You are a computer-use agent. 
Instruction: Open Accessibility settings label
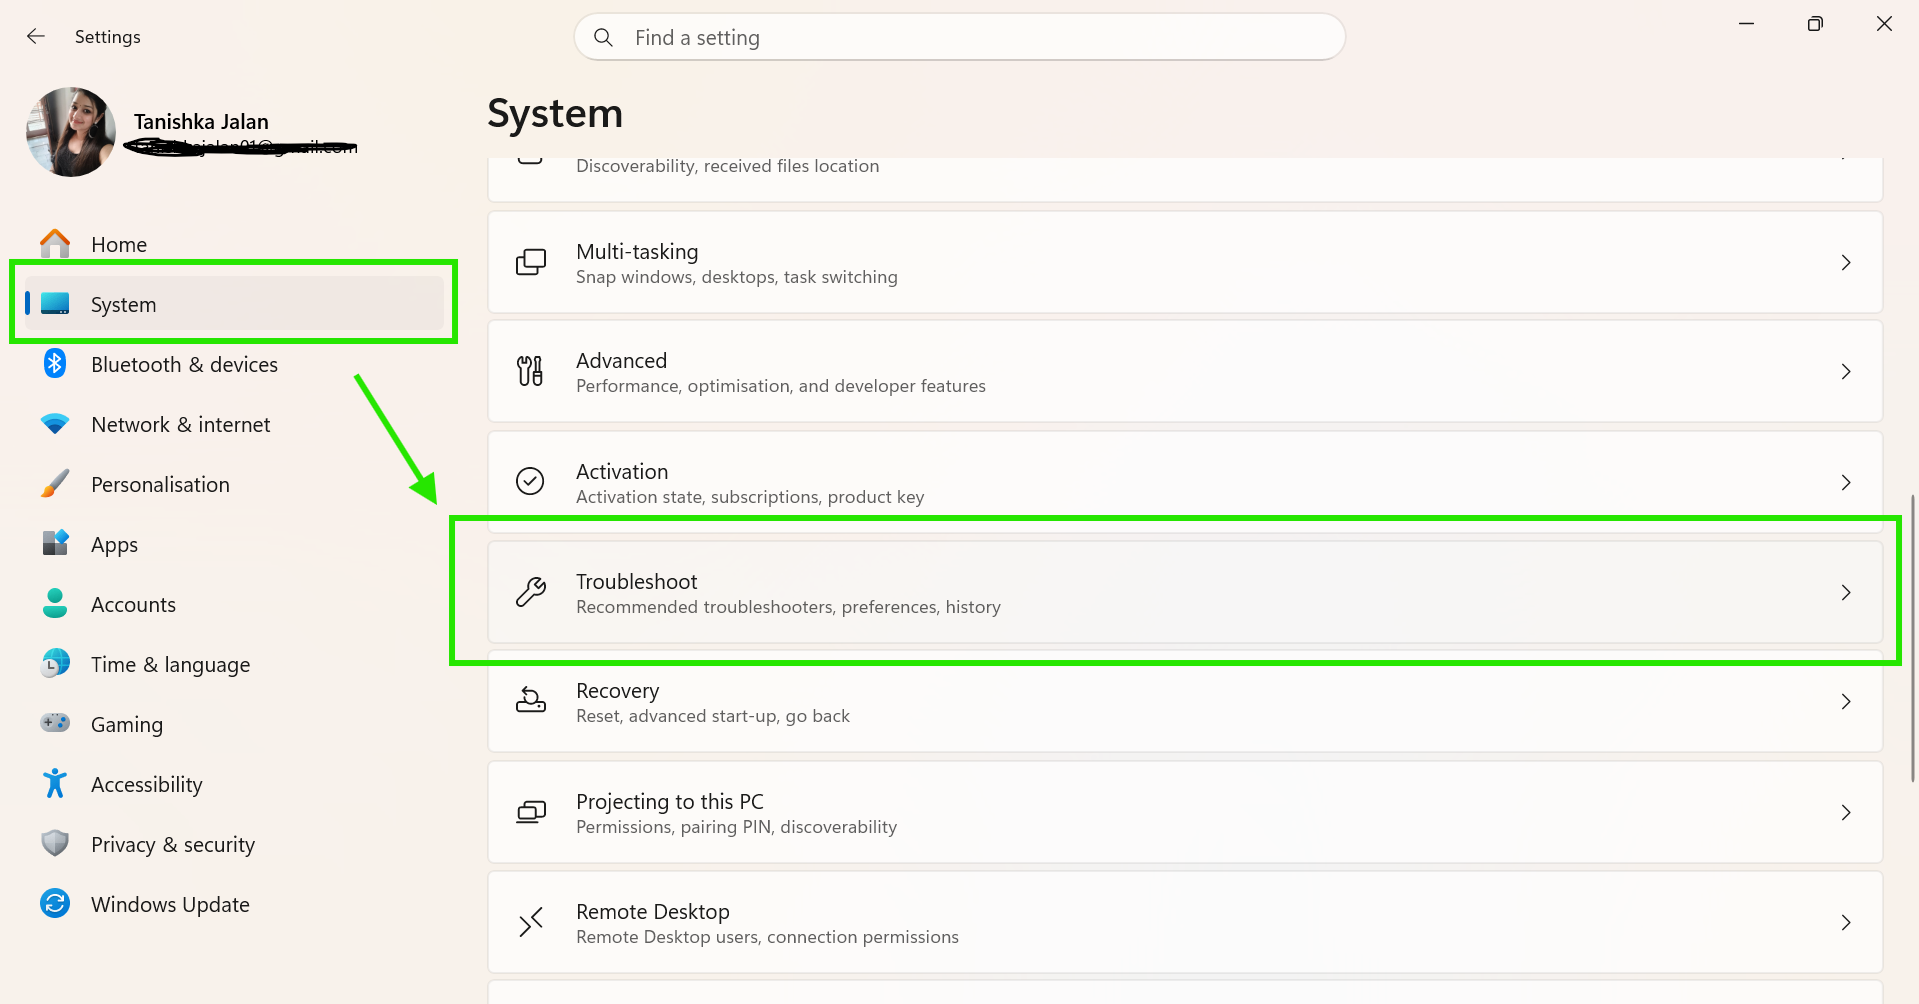click(146, 785)
